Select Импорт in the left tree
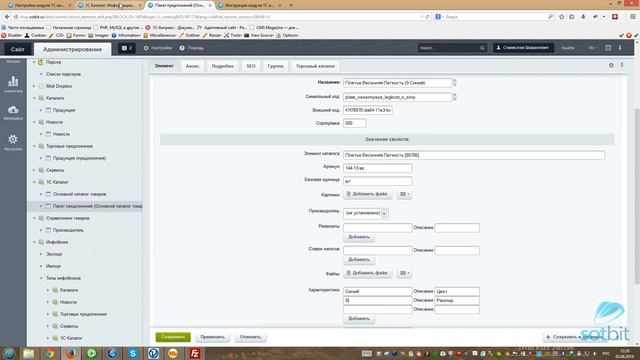 point(53,266)
